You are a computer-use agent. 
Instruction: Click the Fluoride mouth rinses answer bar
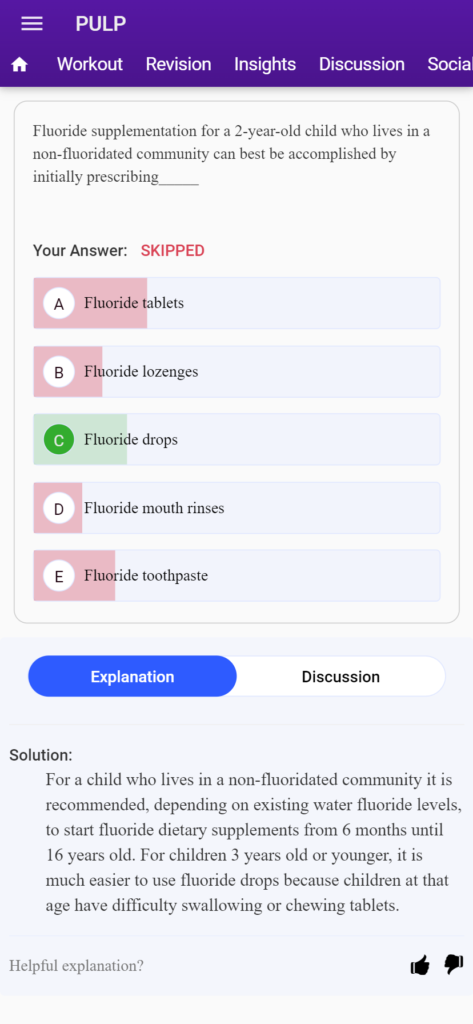(237, 508)
